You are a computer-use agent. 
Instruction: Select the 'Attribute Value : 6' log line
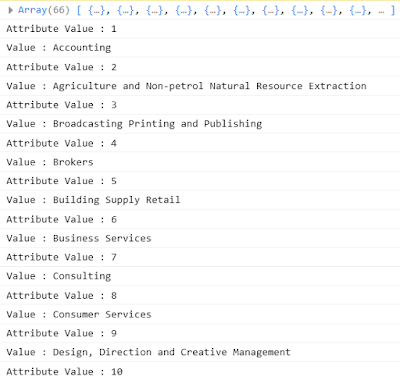(200, 219)
